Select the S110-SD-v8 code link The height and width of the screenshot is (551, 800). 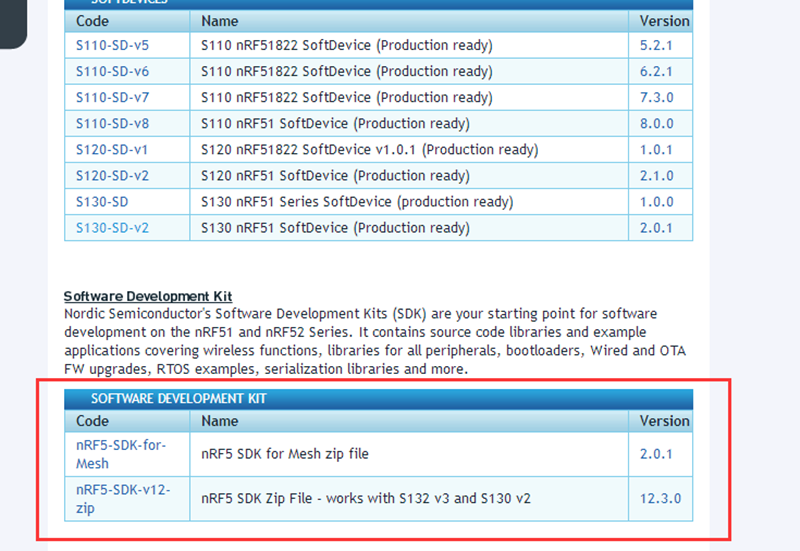point(112,124)
